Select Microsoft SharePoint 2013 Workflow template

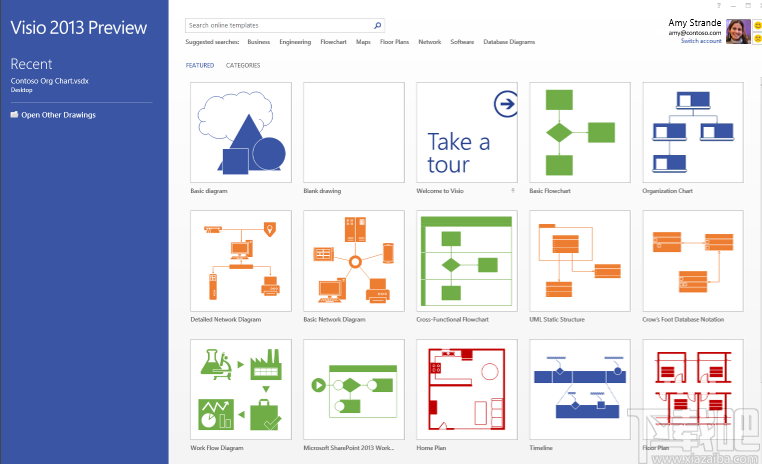click(x=354, y=390)
